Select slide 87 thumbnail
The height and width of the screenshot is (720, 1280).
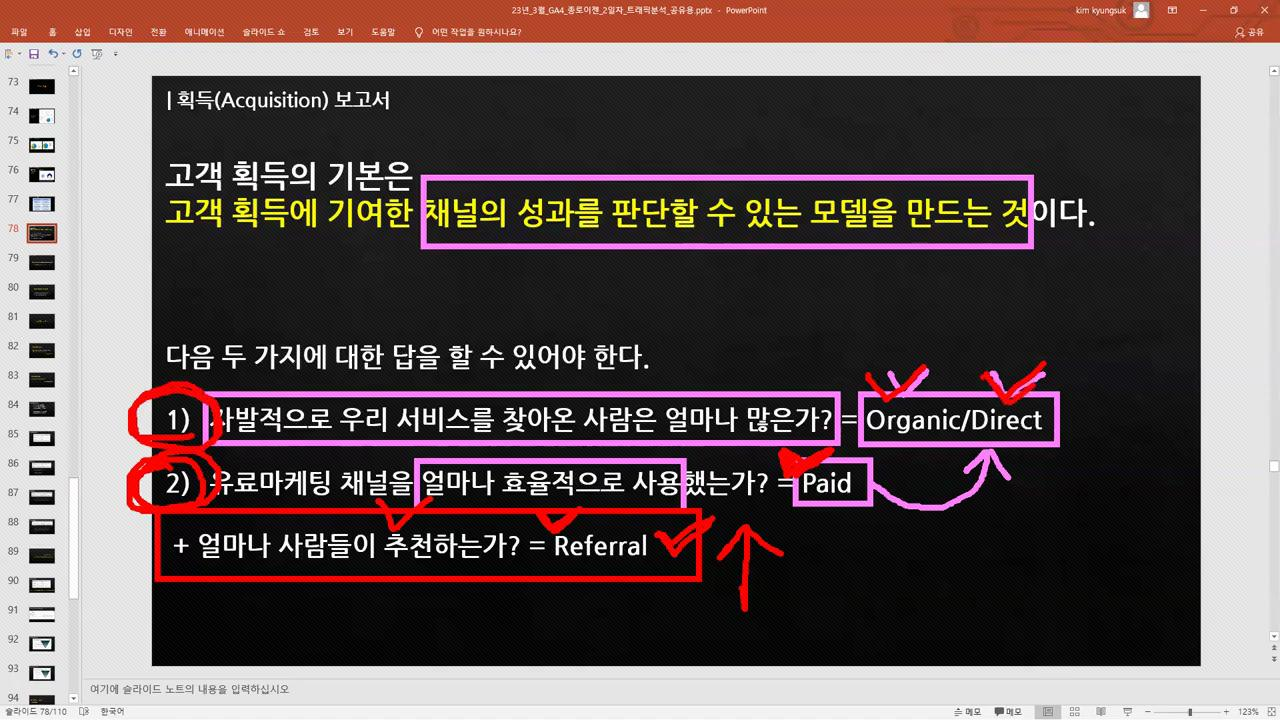pos(42,497)
